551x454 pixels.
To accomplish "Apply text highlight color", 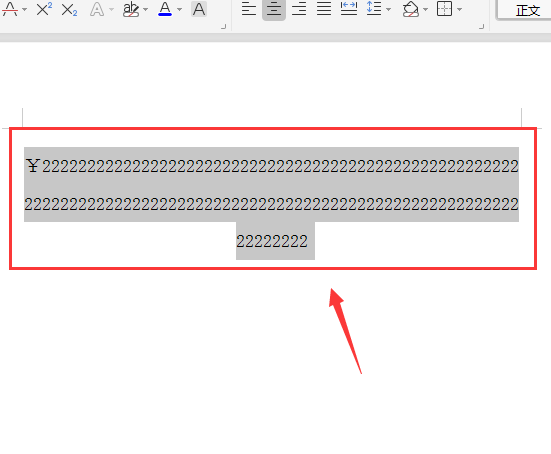I will point(131,9).
